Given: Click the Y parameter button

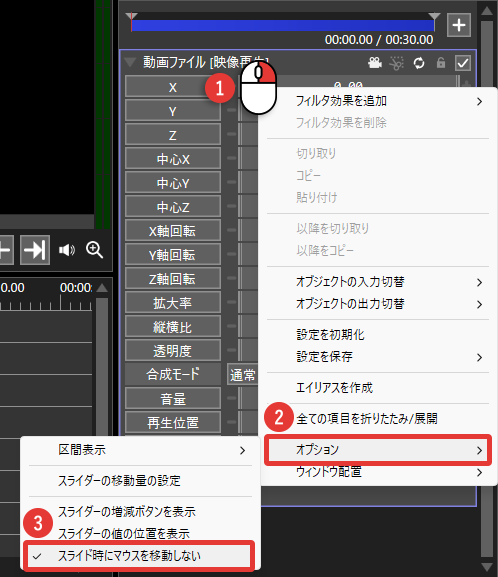Looking at the screenshot, I should (x=173, y=111).
